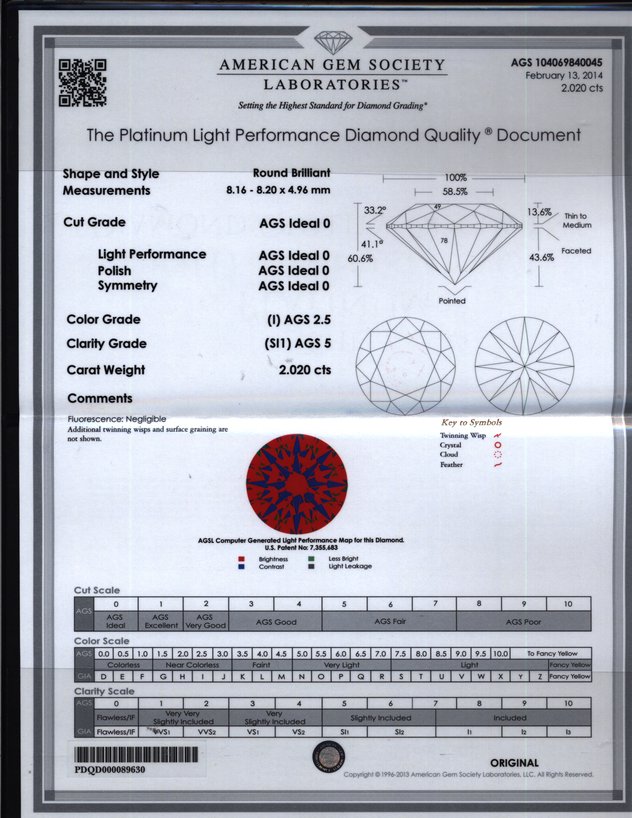The width and height of the screenshot is (632, 818).
Task: Click the American Gem Society Laboratories heading
Action: pos(333,74)
